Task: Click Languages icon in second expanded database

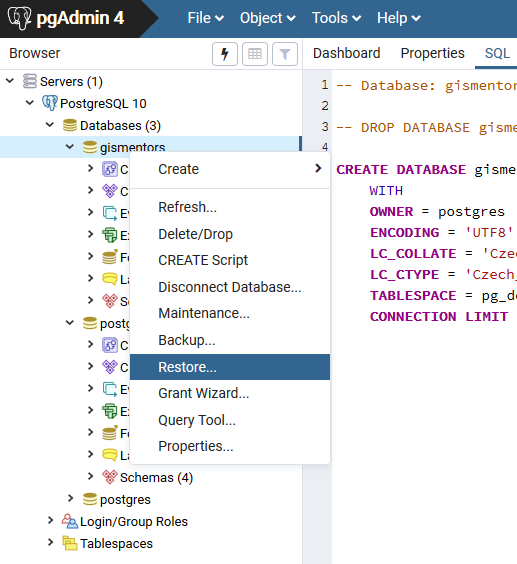Action: pos(110,455)
